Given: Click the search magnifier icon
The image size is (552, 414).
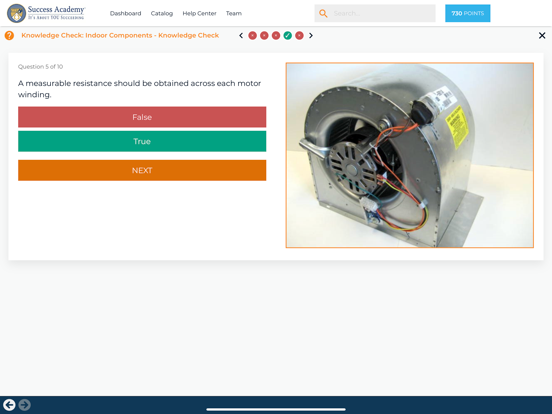Looking at the screenshot, I should tap(323, 13).
